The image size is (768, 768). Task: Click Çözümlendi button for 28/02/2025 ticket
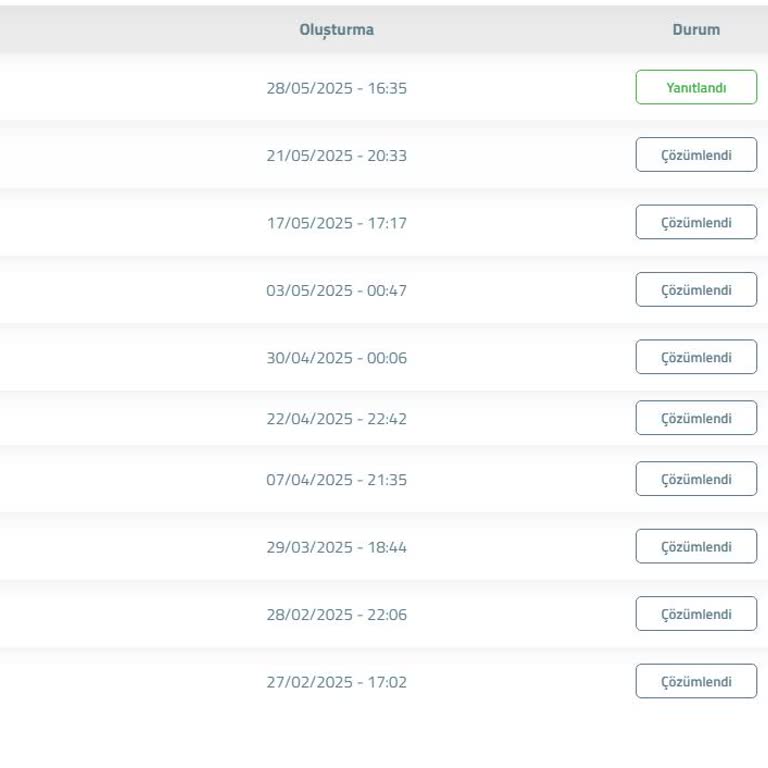(x=696, y=614)
